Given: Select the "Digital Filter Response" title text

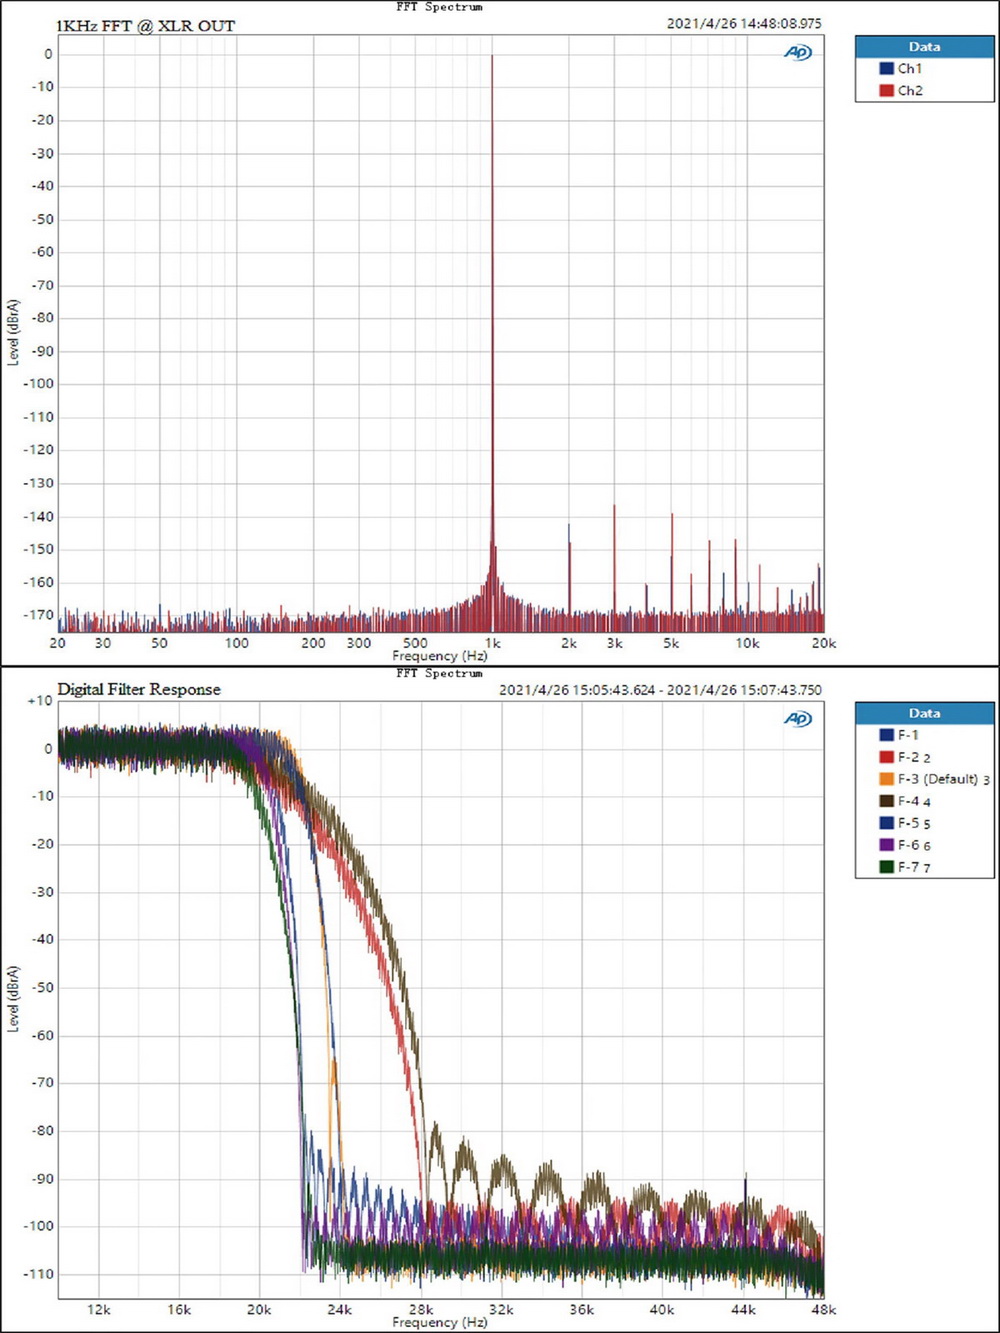Looking at the screenshot, I should coord(139,689).
